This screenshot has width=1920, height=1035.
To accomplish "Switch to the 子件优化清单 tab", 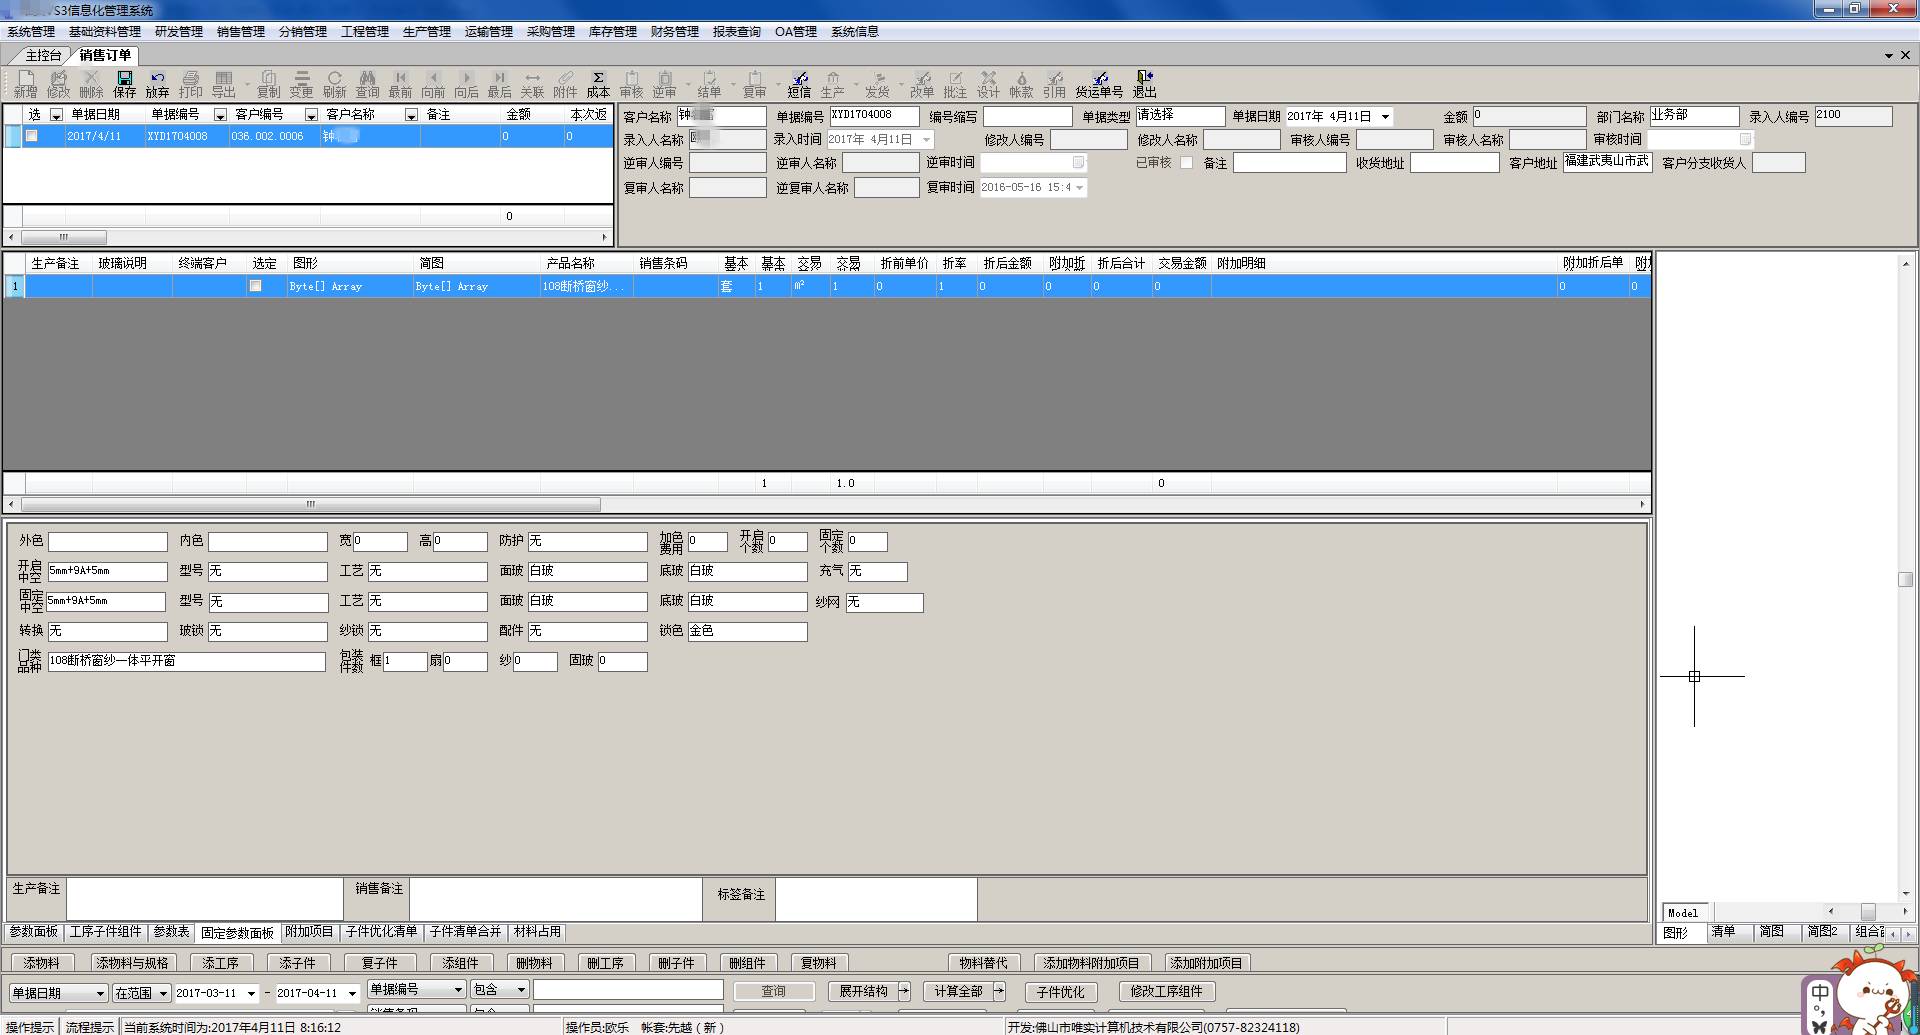I will (x=381, y=932).
